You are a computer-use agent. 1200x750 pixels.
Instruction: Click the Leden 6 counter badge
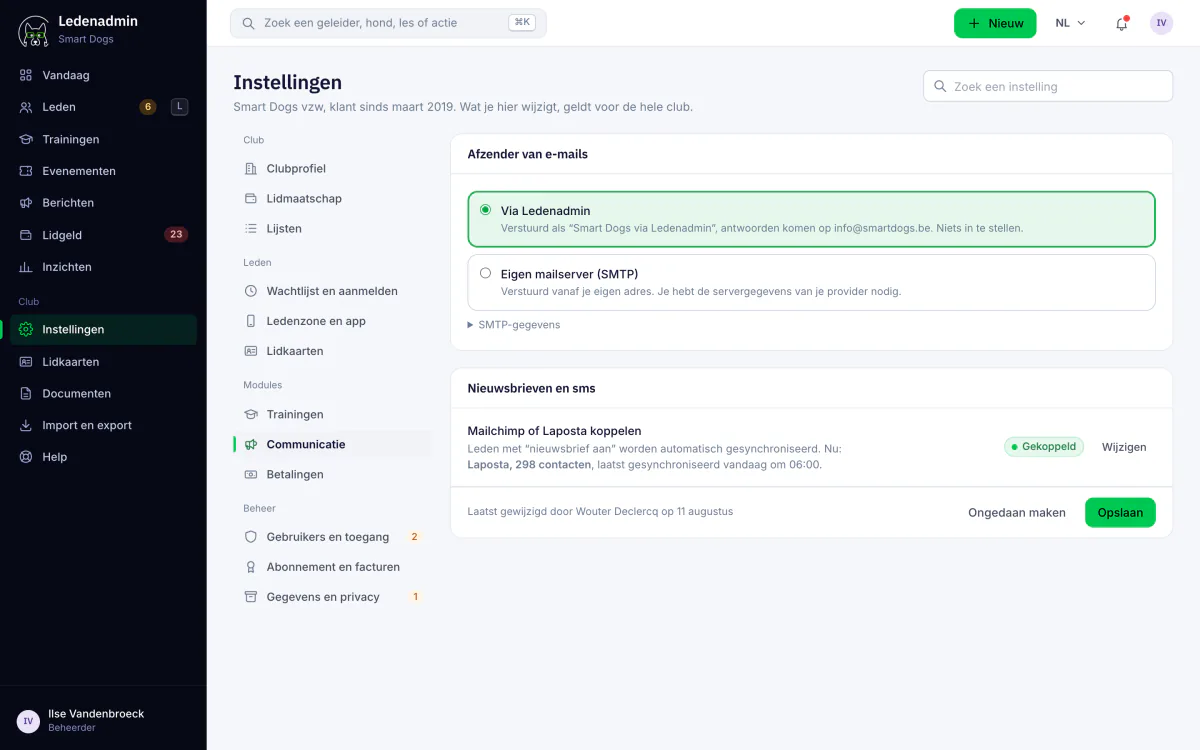pos(148,107)
